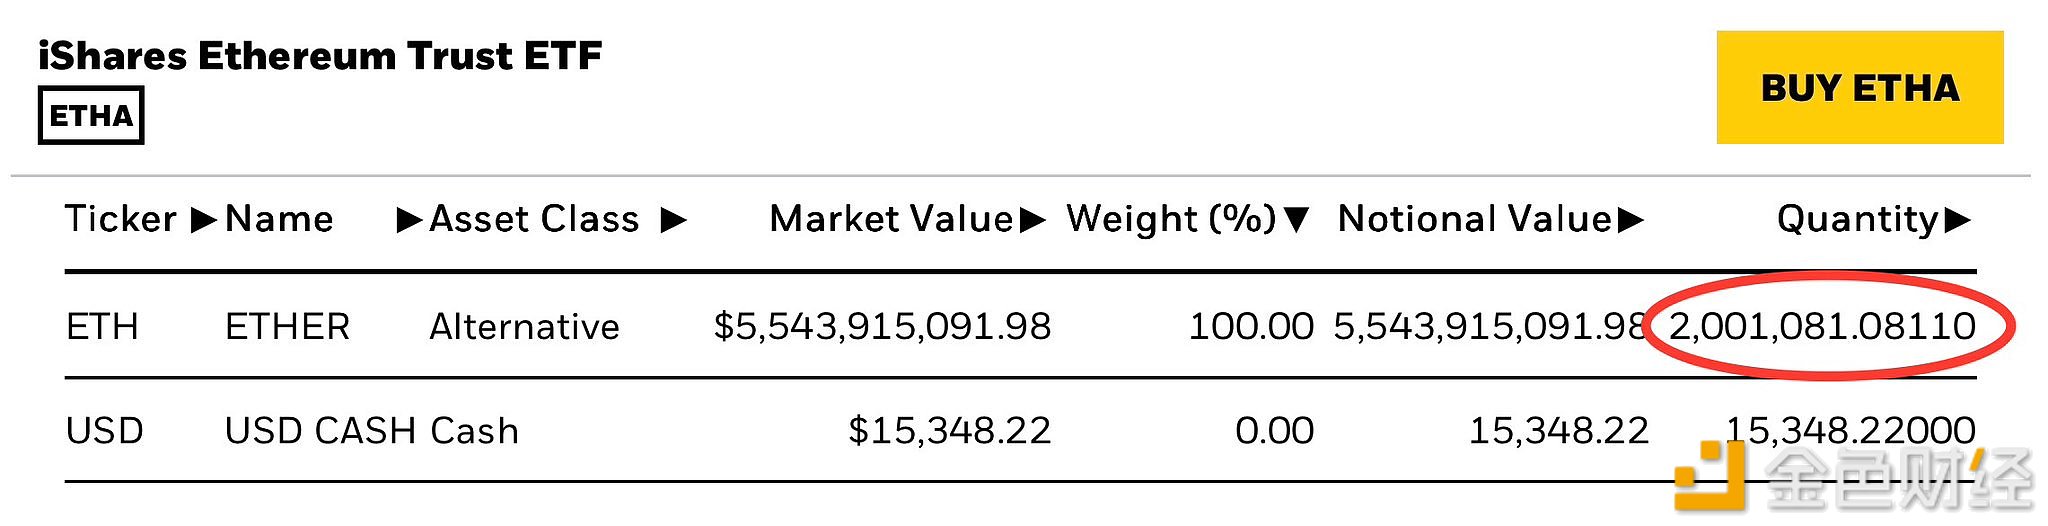2048x526 pixels.
Task: Select the ETH ticker cell
Action: click(102, 327)
